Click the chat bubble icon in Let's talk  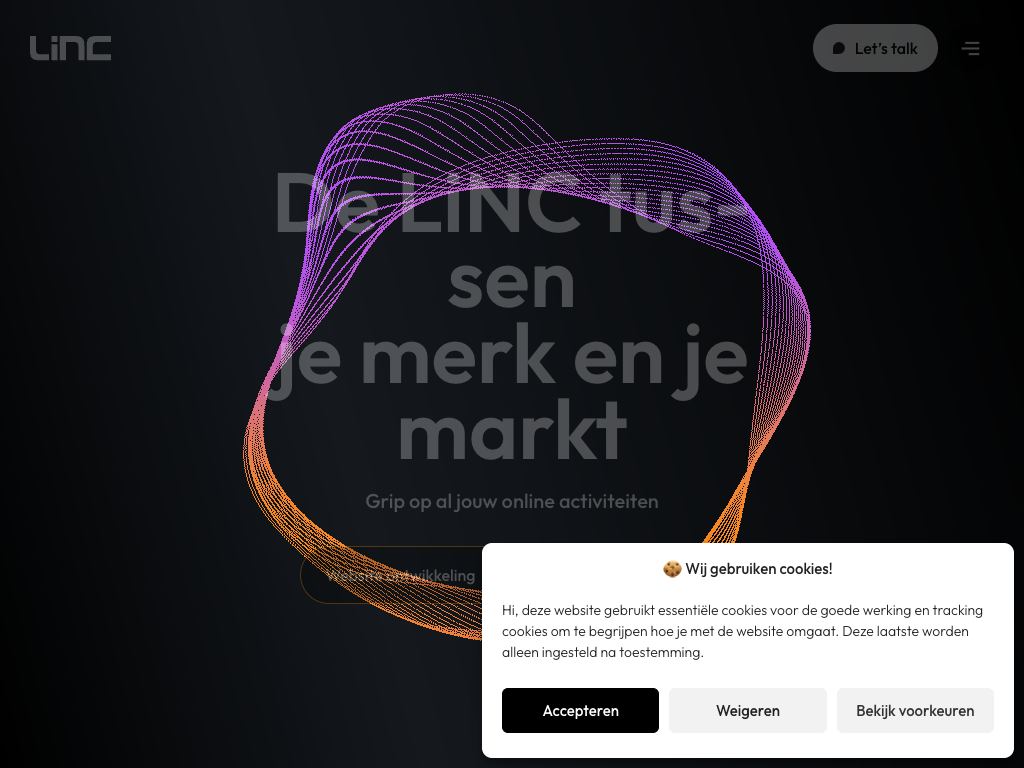click(x=839, y=48)
